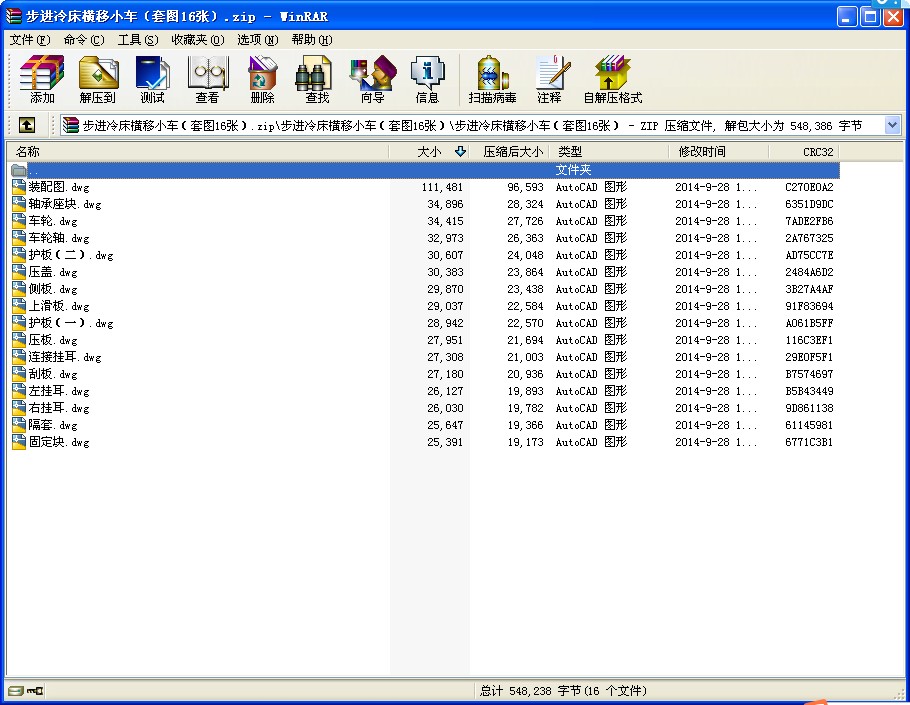Open the Tools (工具) menu
Viewport: 910px width, 705px height.
pyautogui.click(x=137, y=40)
